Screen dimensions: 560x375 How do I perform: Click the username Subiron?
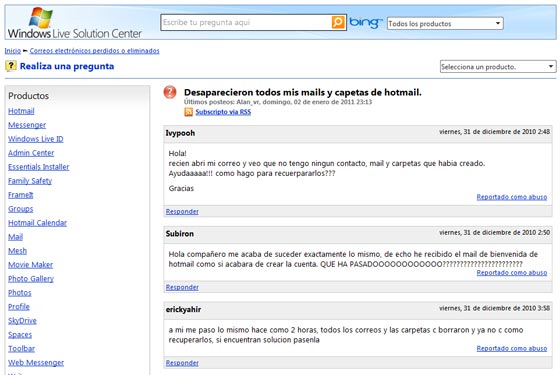[x=180, y=234]
